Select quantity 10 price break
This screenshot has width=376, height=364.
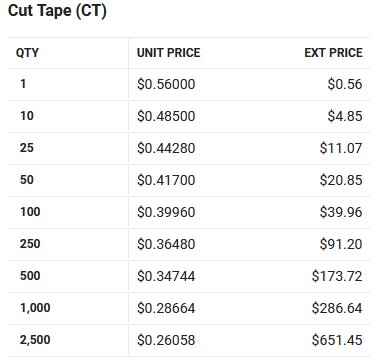189,116
